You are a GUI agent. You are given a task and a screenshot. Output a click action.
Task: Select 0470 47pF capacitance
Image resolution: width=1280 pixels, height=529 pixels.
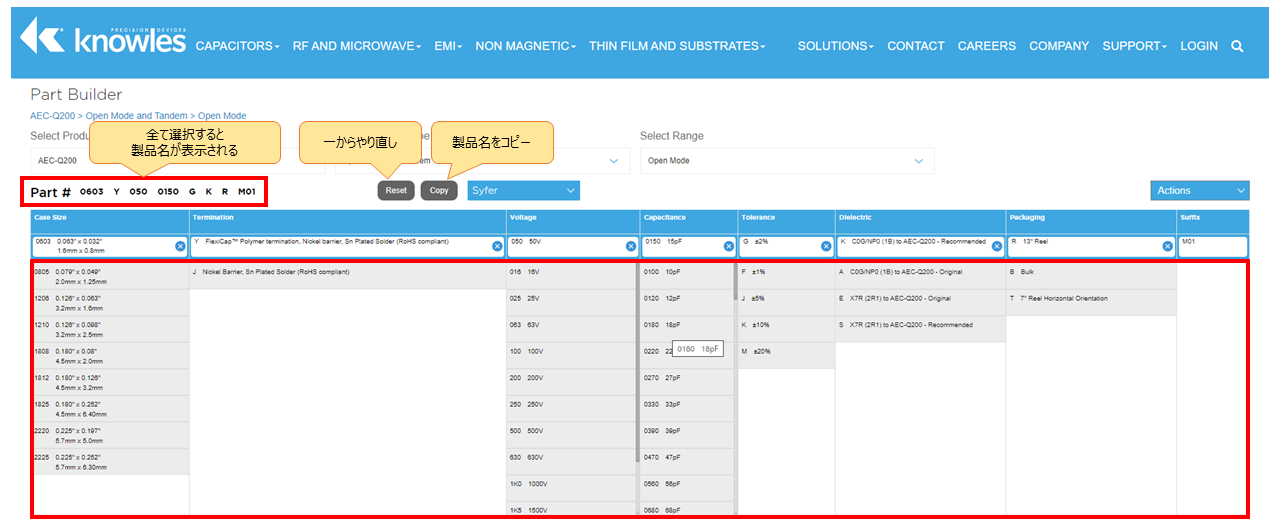click(x=686, y=461)
